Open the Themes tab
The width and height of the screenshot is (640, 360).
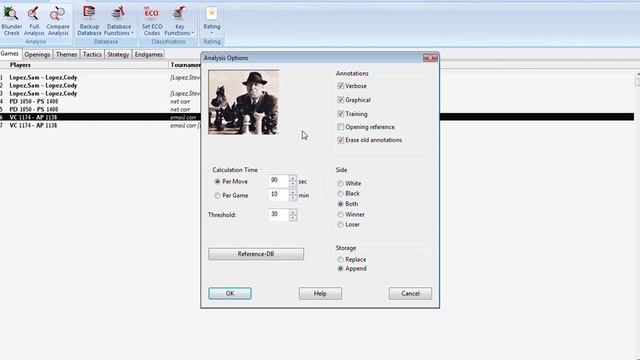tap(67, 54)
